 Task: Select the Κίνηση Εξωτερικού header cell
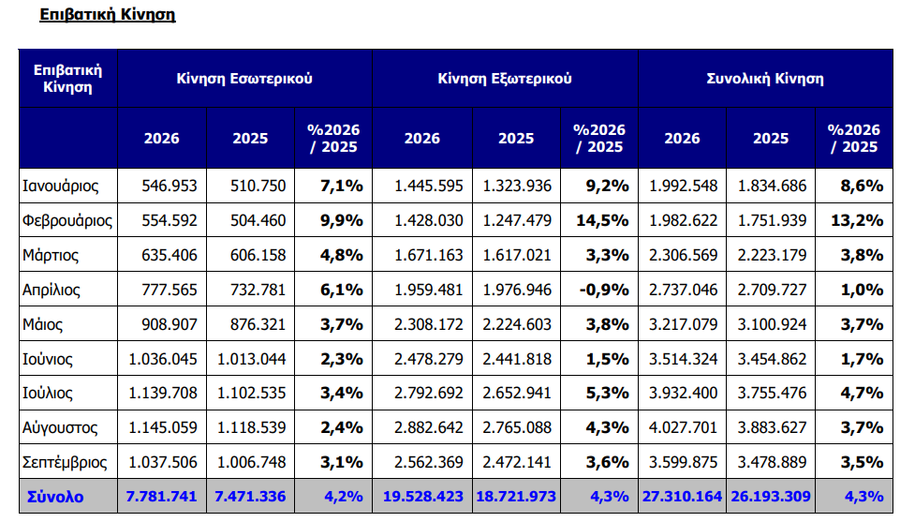click(505, 79)
